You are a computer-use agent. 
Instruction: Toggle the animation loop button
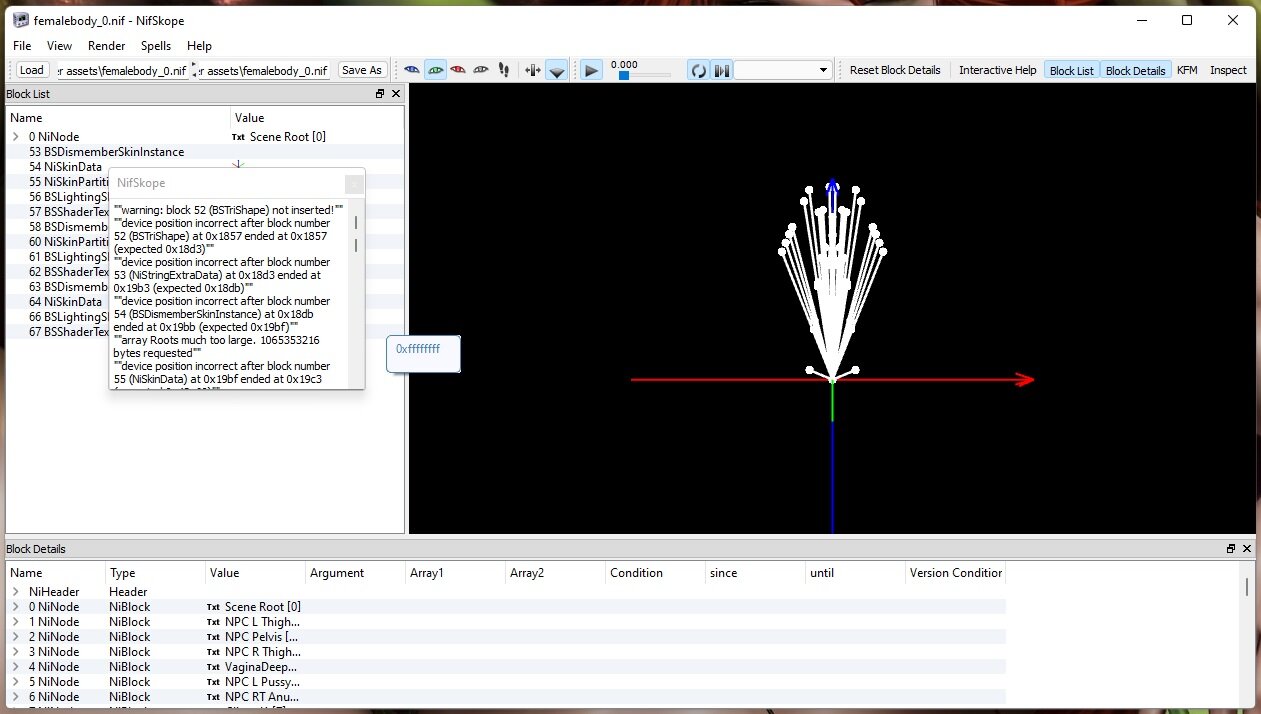pos(698,70)
